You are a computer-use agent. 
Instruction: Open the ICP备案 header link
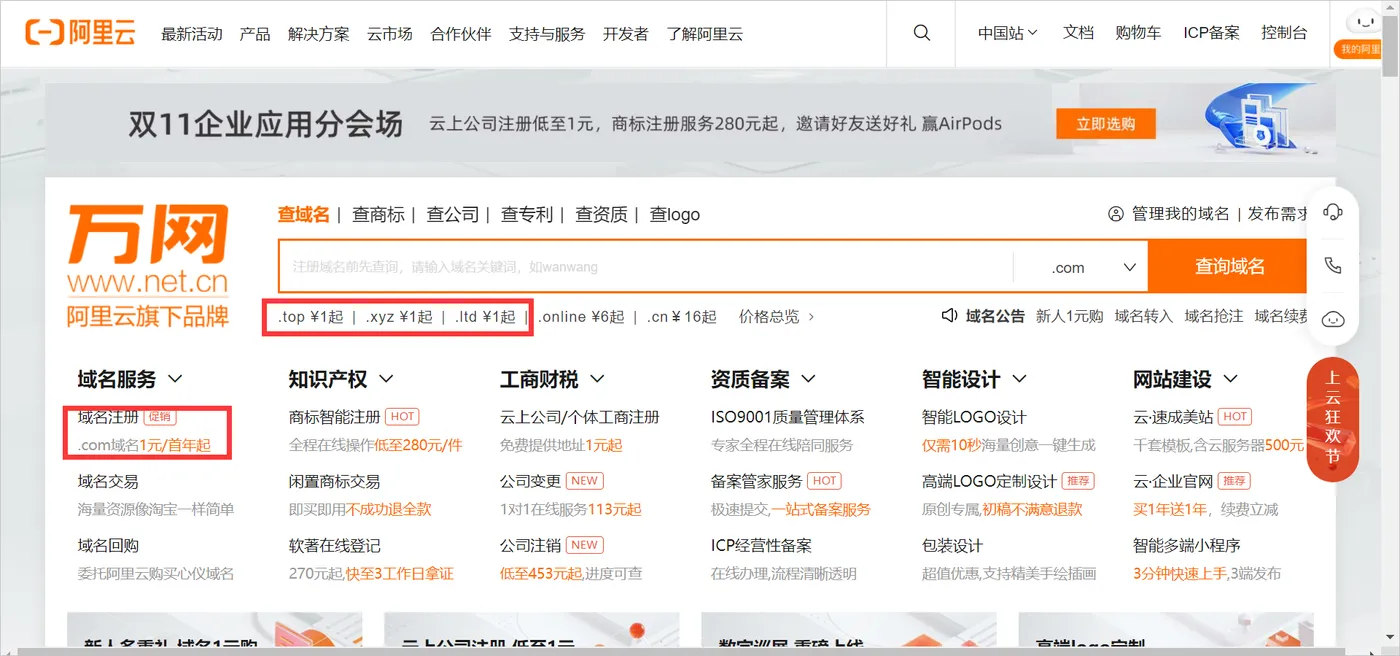pyautogui.click(x=1212, y=33)
